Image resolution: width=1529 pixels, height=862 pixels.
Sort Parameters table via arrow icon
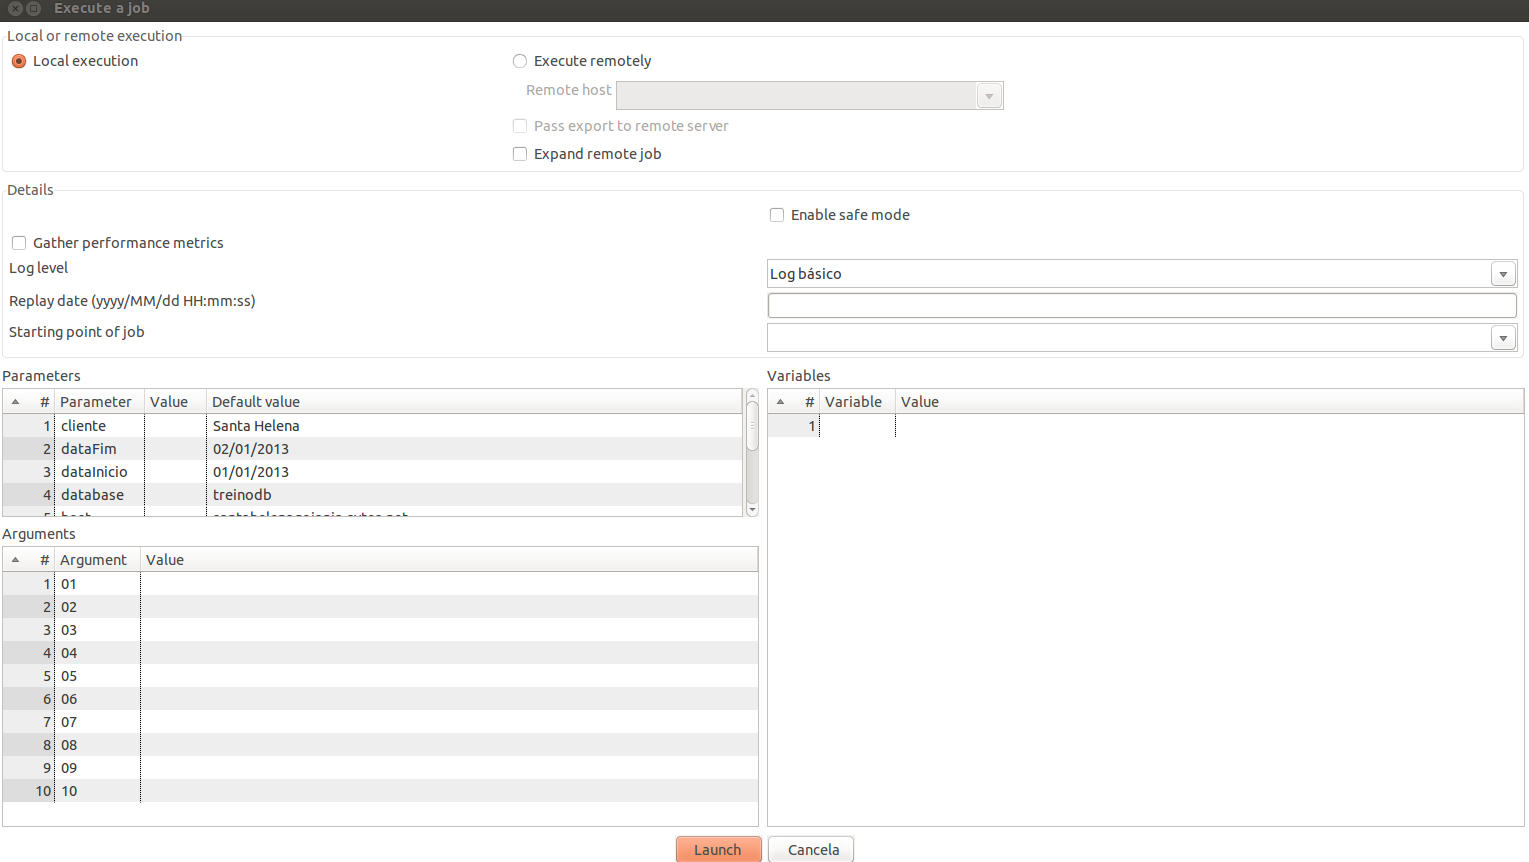coord(16,402)
